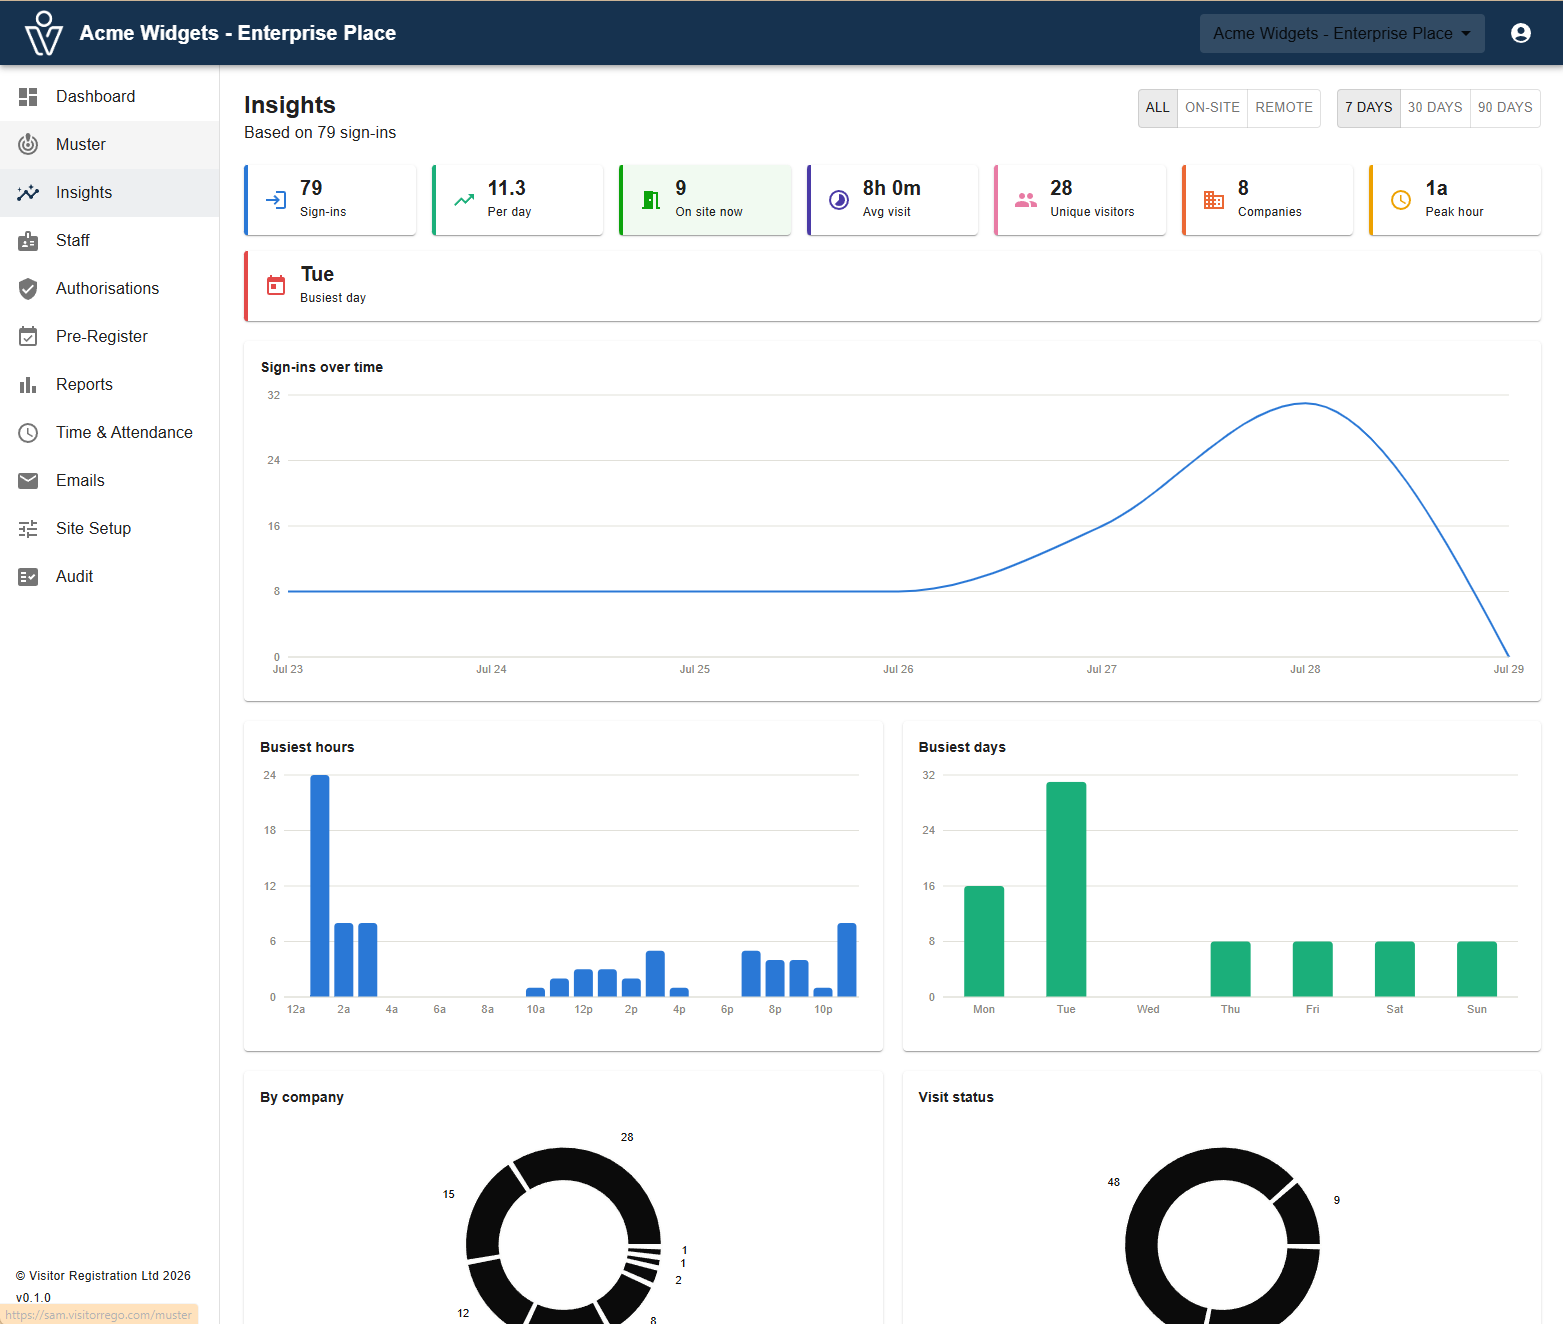The width and height of the screenshot is (1563, 1324).
Task: Click the Tuesday bar in Busiest days
Action: click(1066, 889)
